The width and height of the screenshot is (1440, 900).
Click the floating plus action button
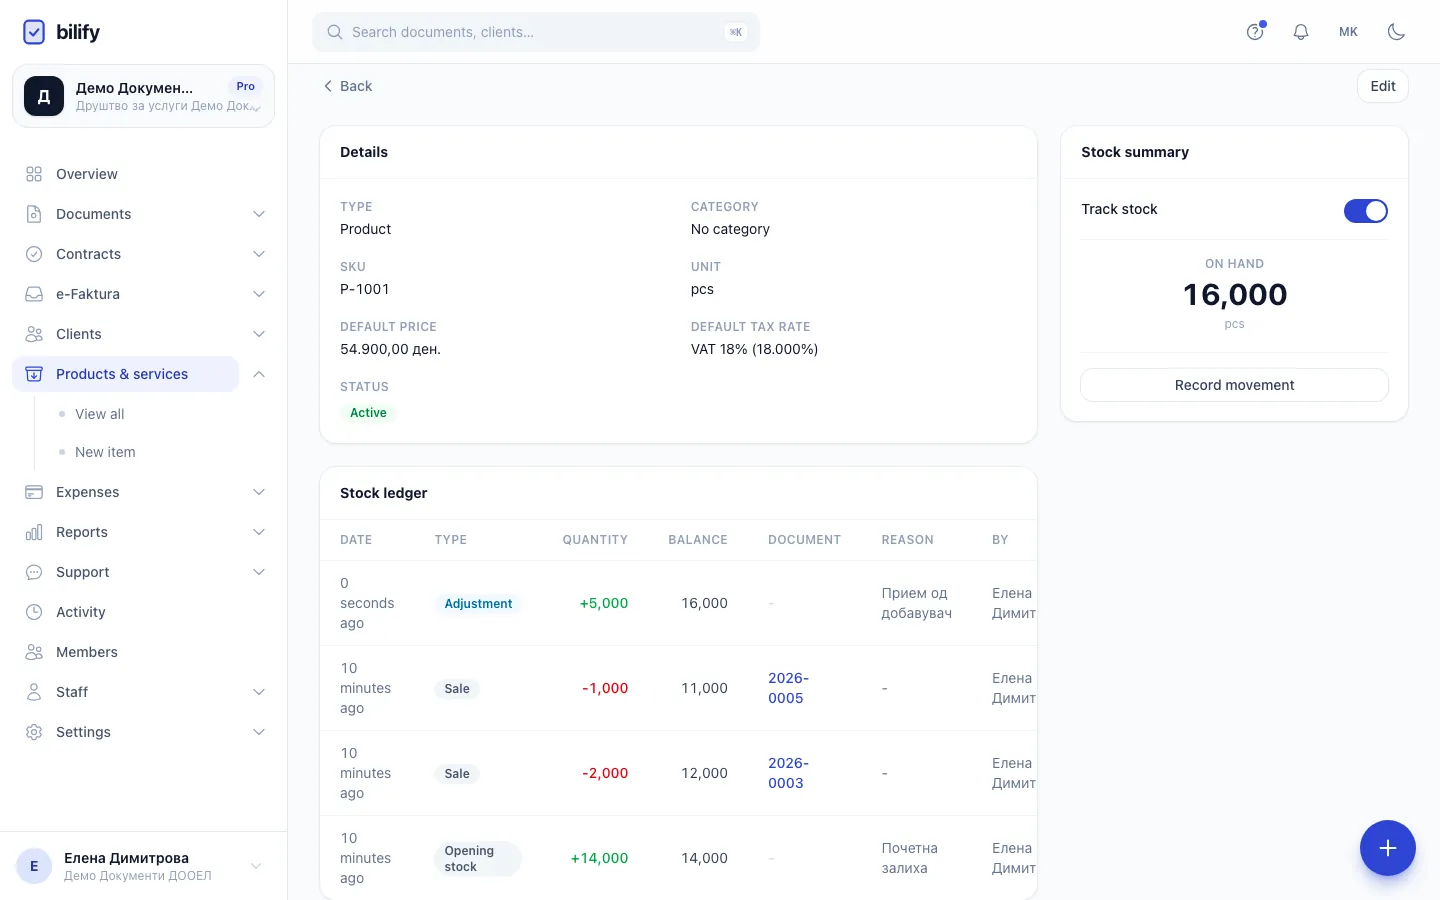pyautogui.click(x=1388, y=848)
